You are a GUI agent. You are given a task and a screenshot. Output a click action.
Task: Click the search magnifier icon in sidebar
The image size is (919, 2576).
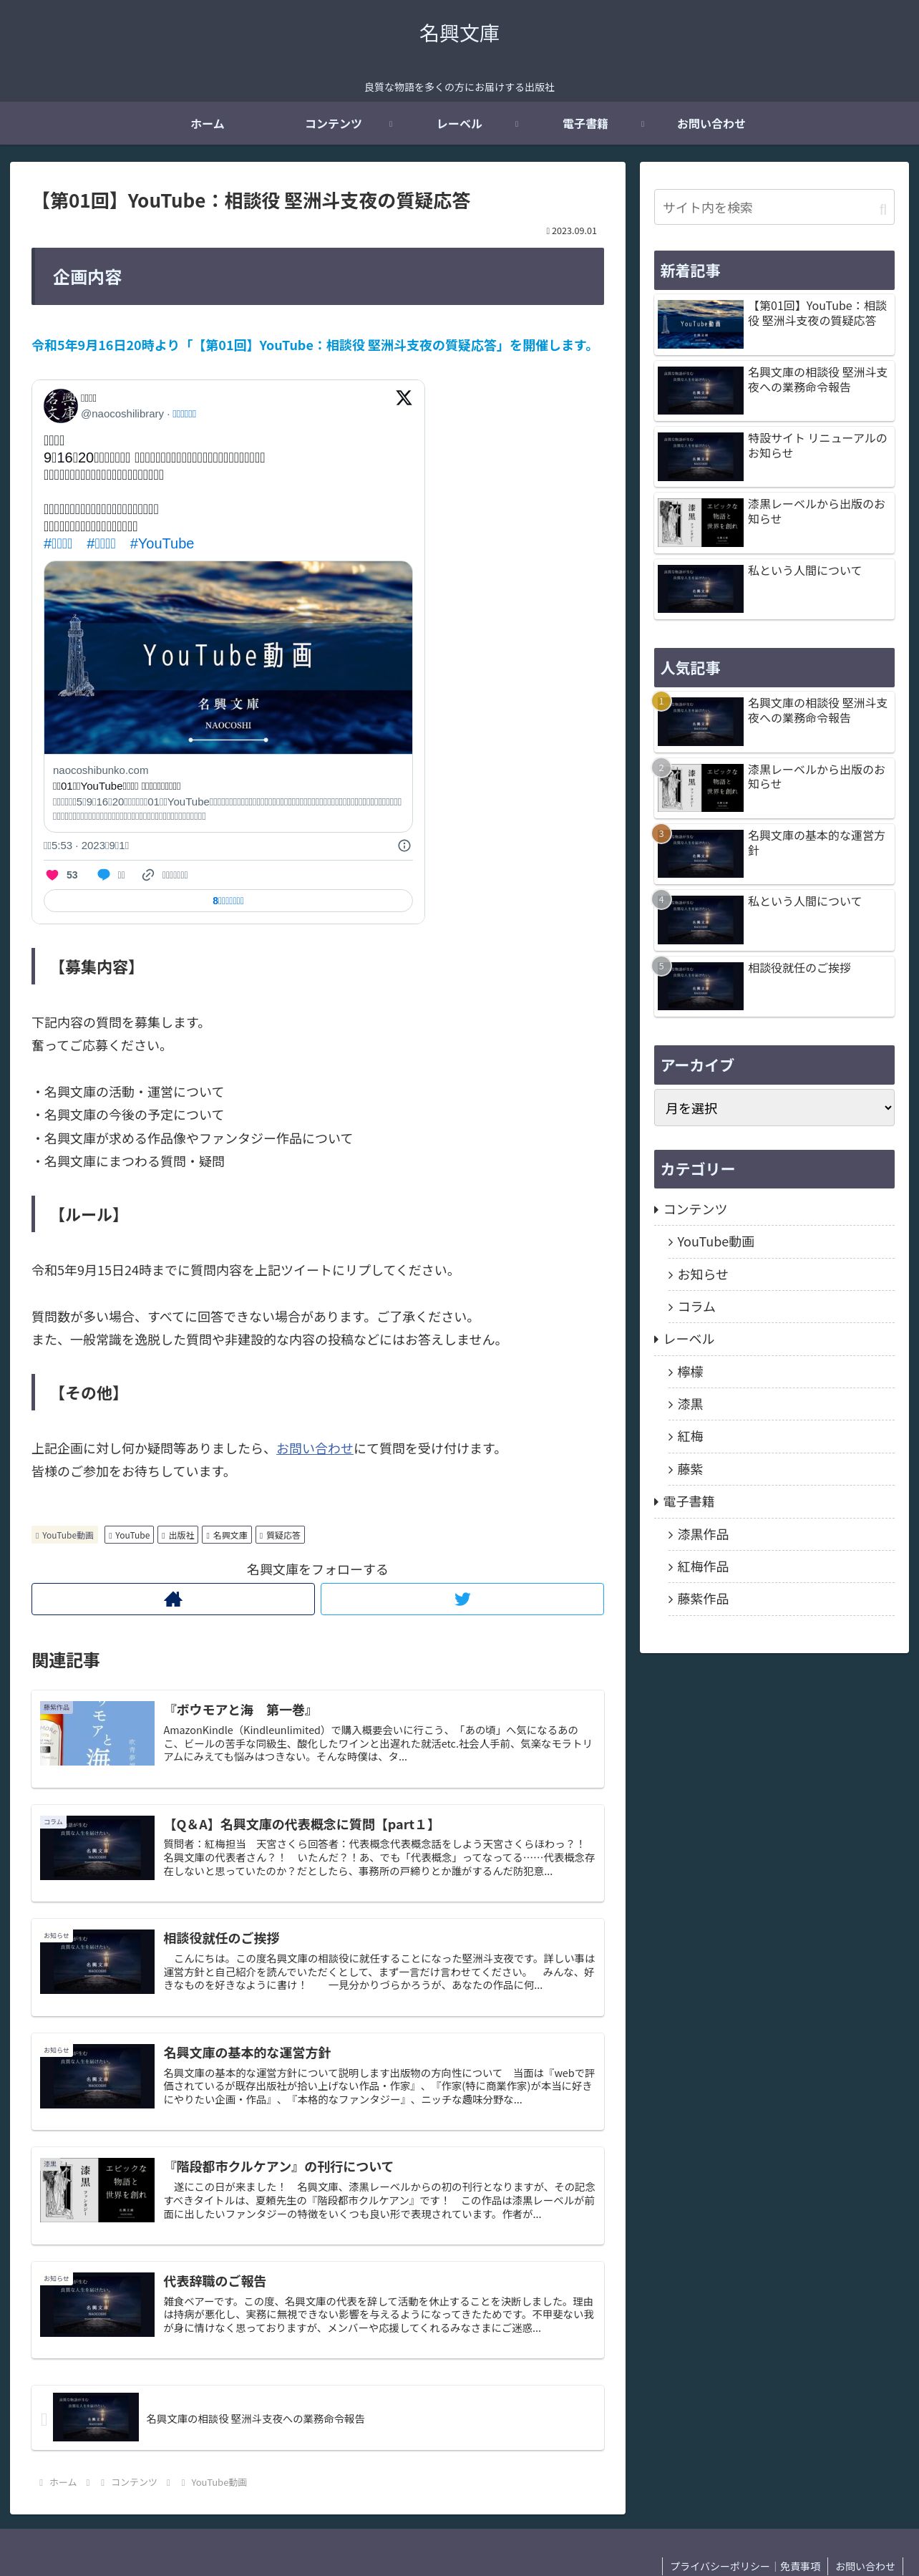(x=882, y=208)
